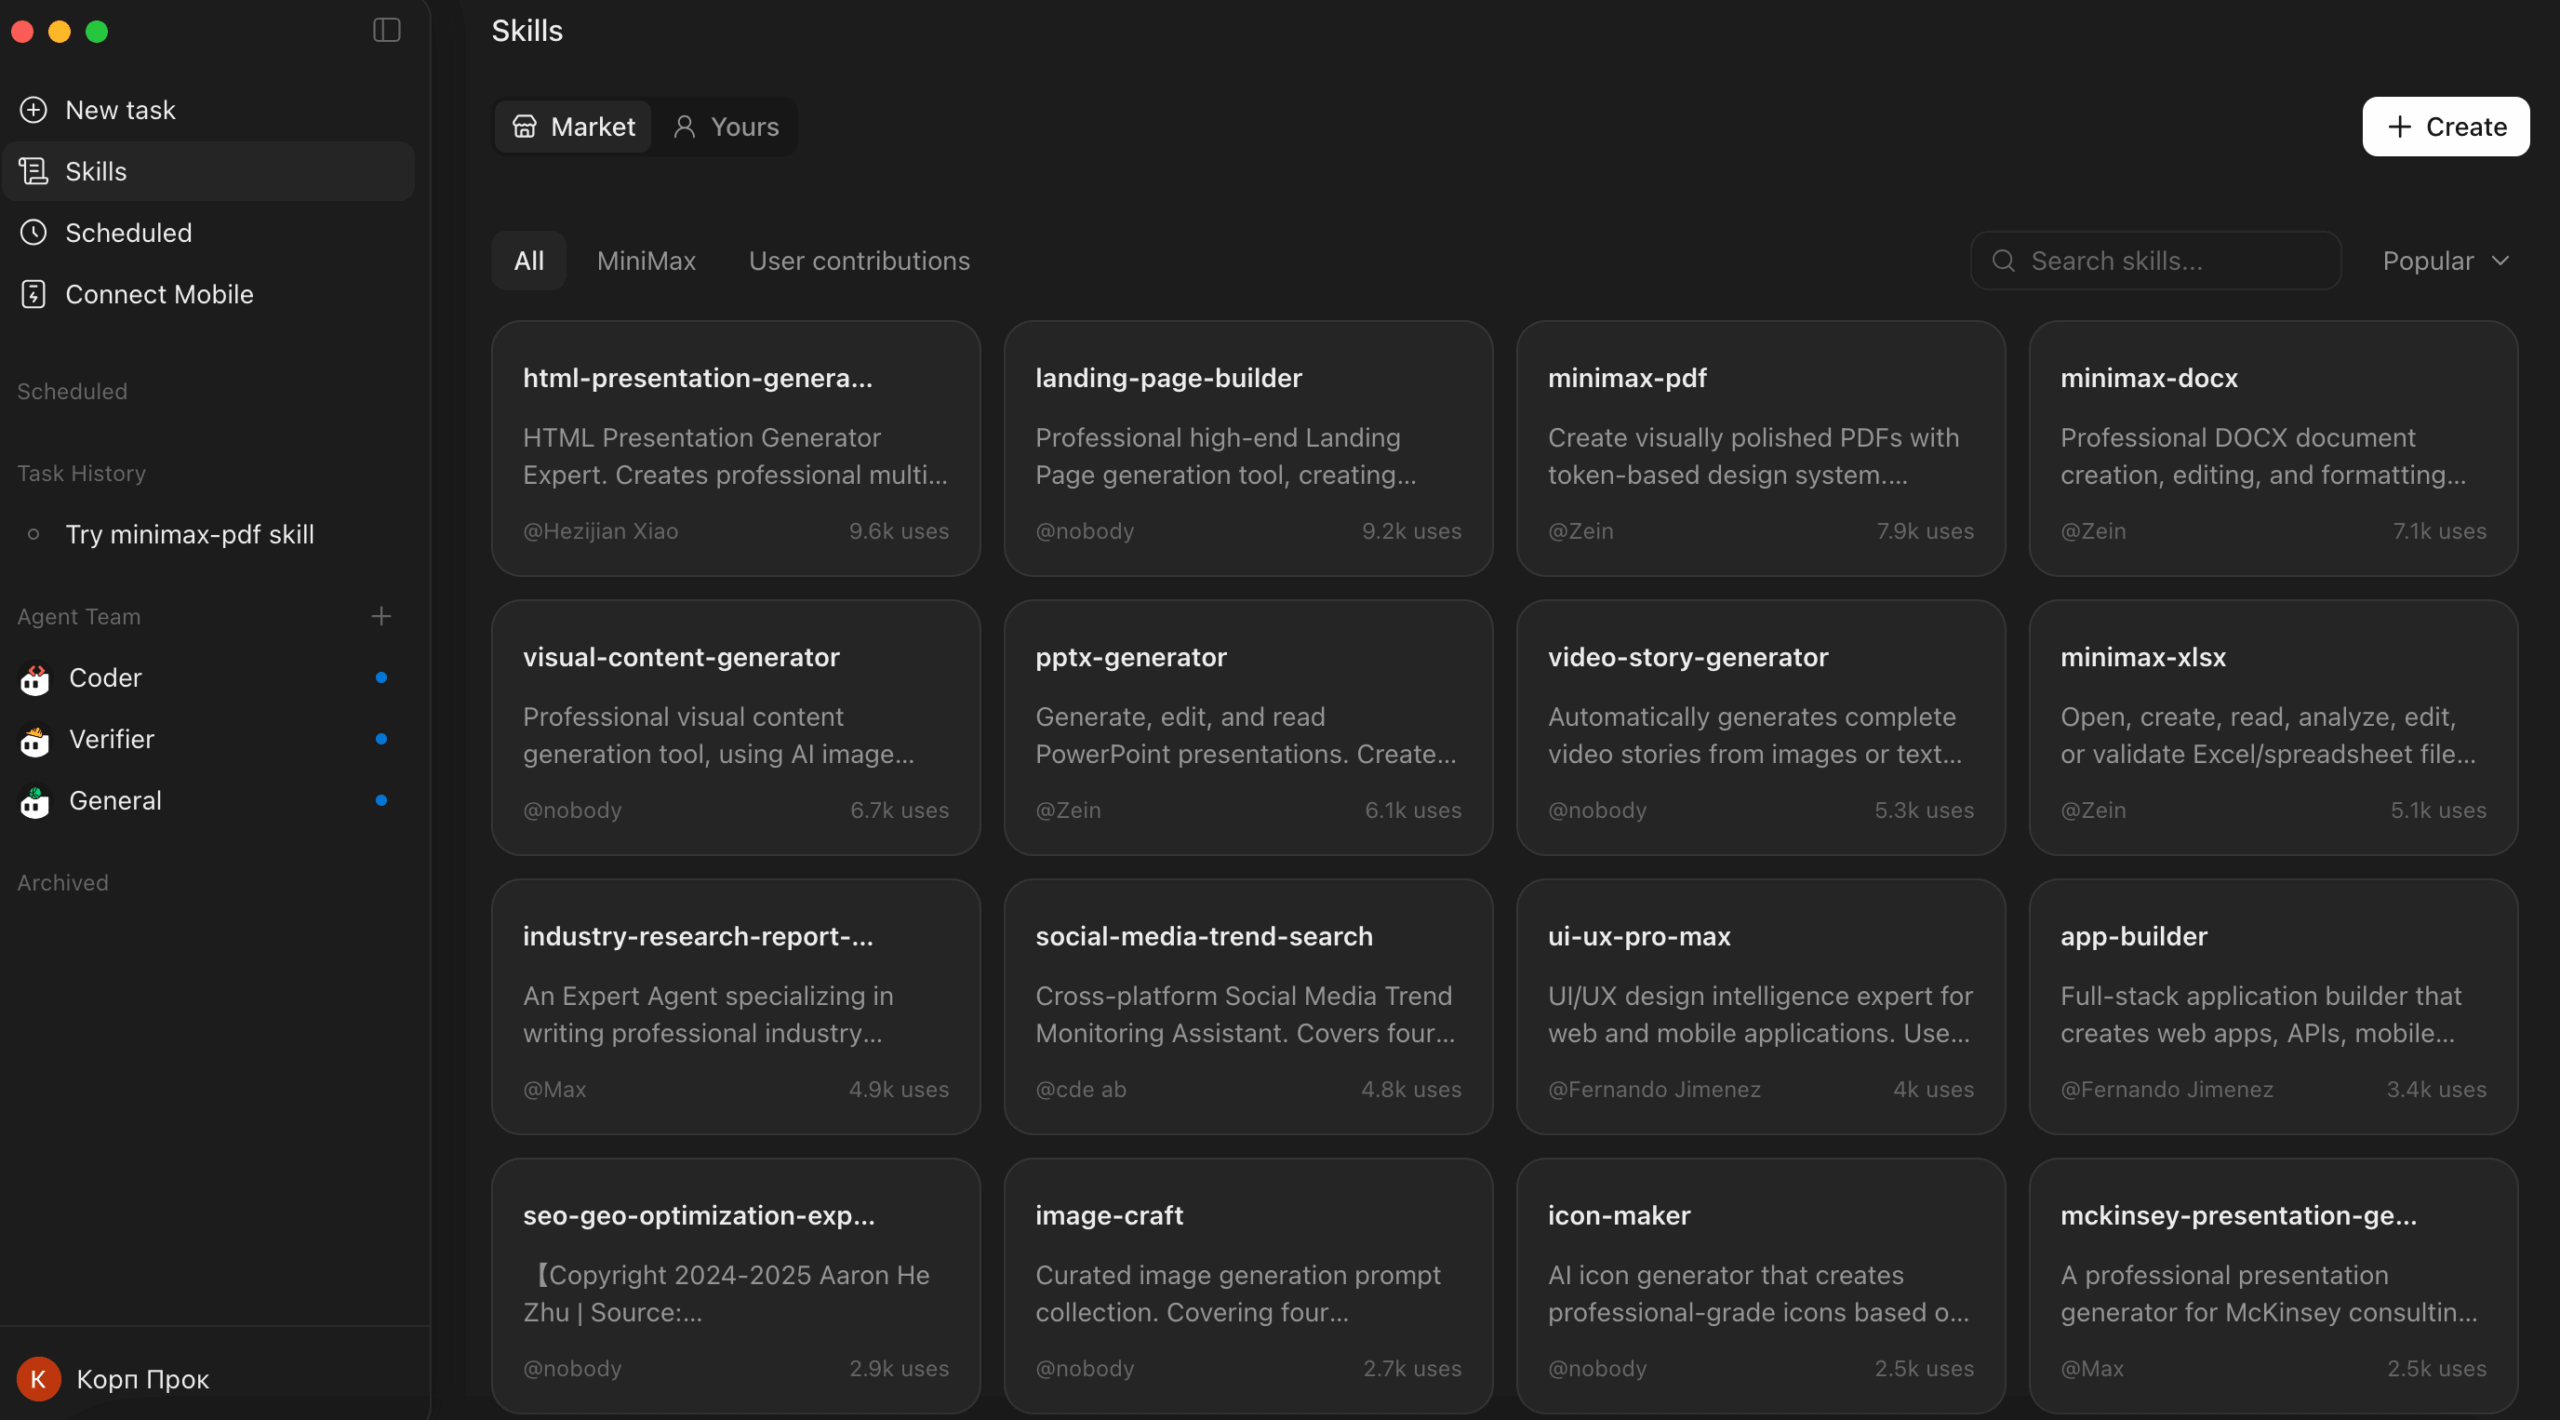The width and height of the screenshot is (2560, 1420).
Task: Toggle the sidebar panel icon
Action: [x=386, y=30]
